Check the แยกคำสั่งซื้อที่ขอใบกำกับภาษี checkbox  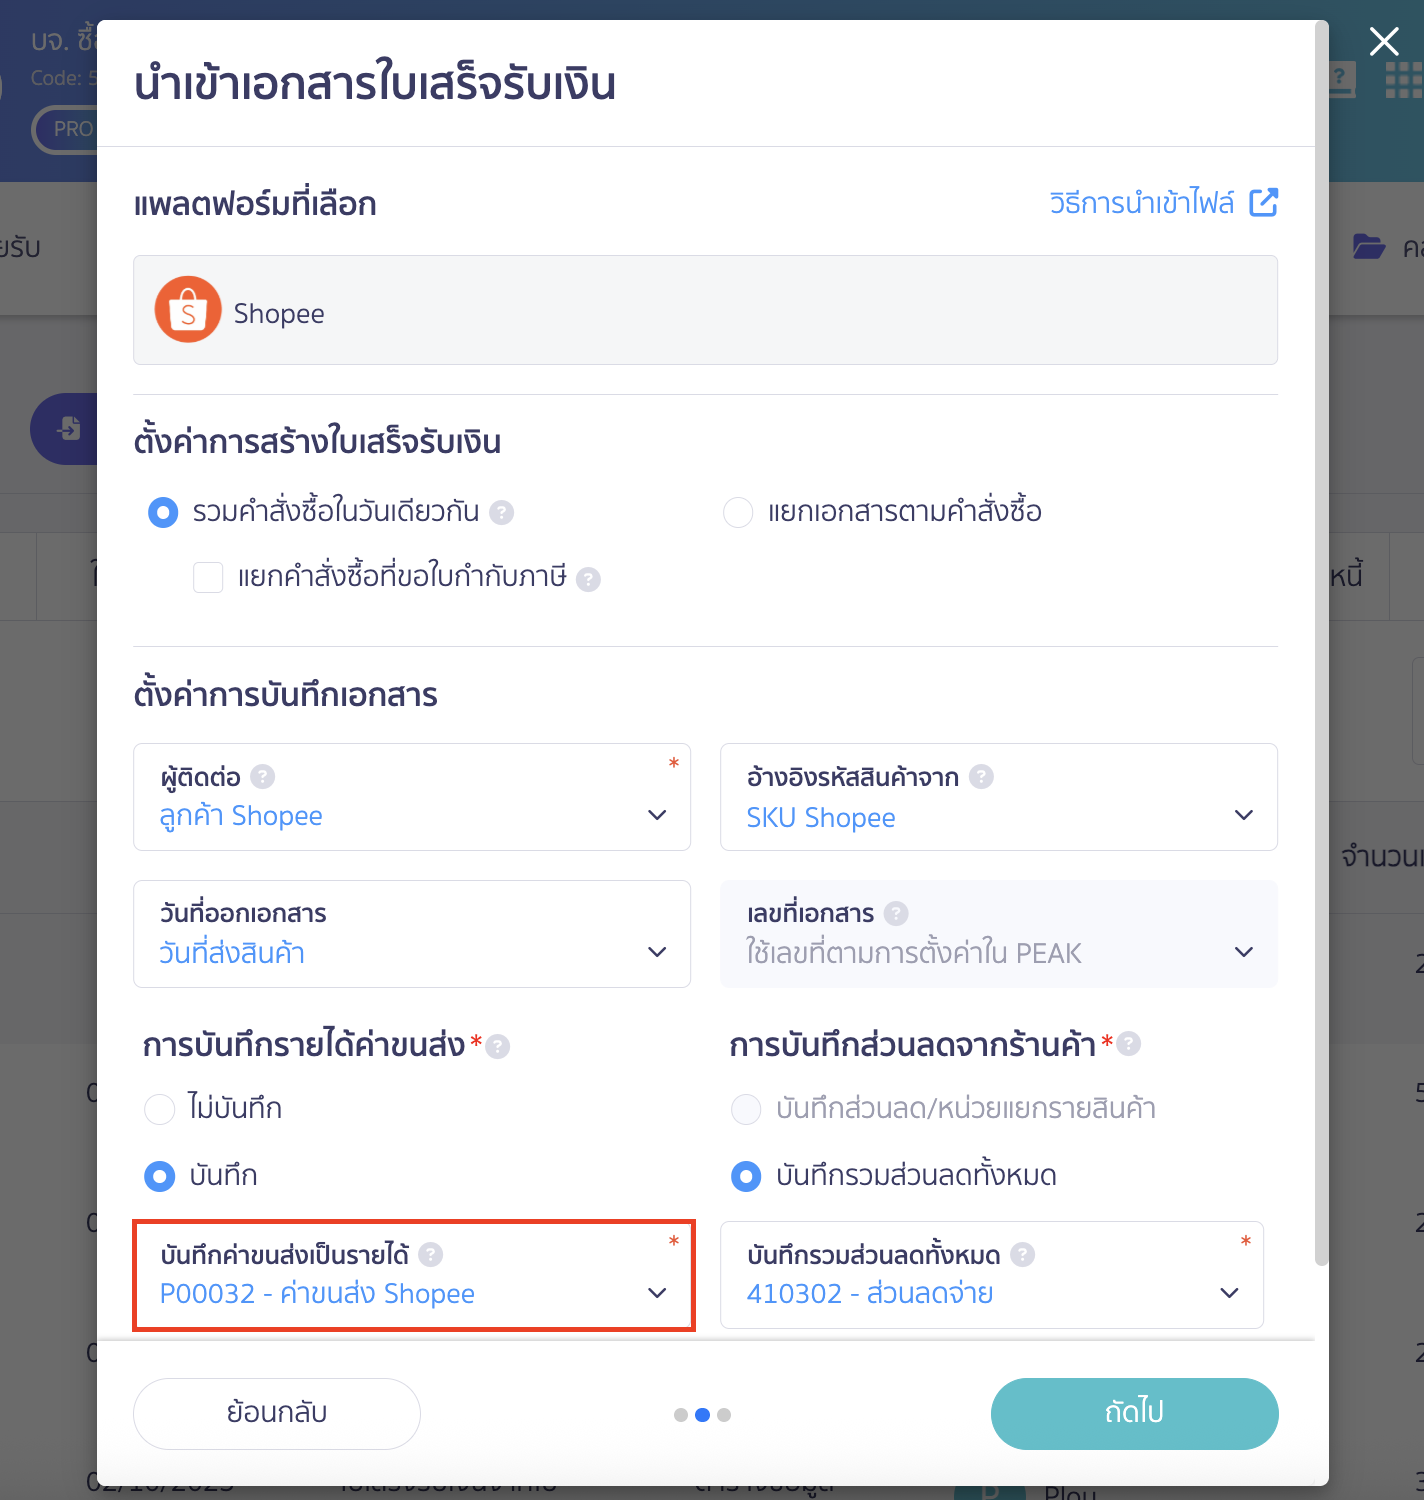[208, 577]
